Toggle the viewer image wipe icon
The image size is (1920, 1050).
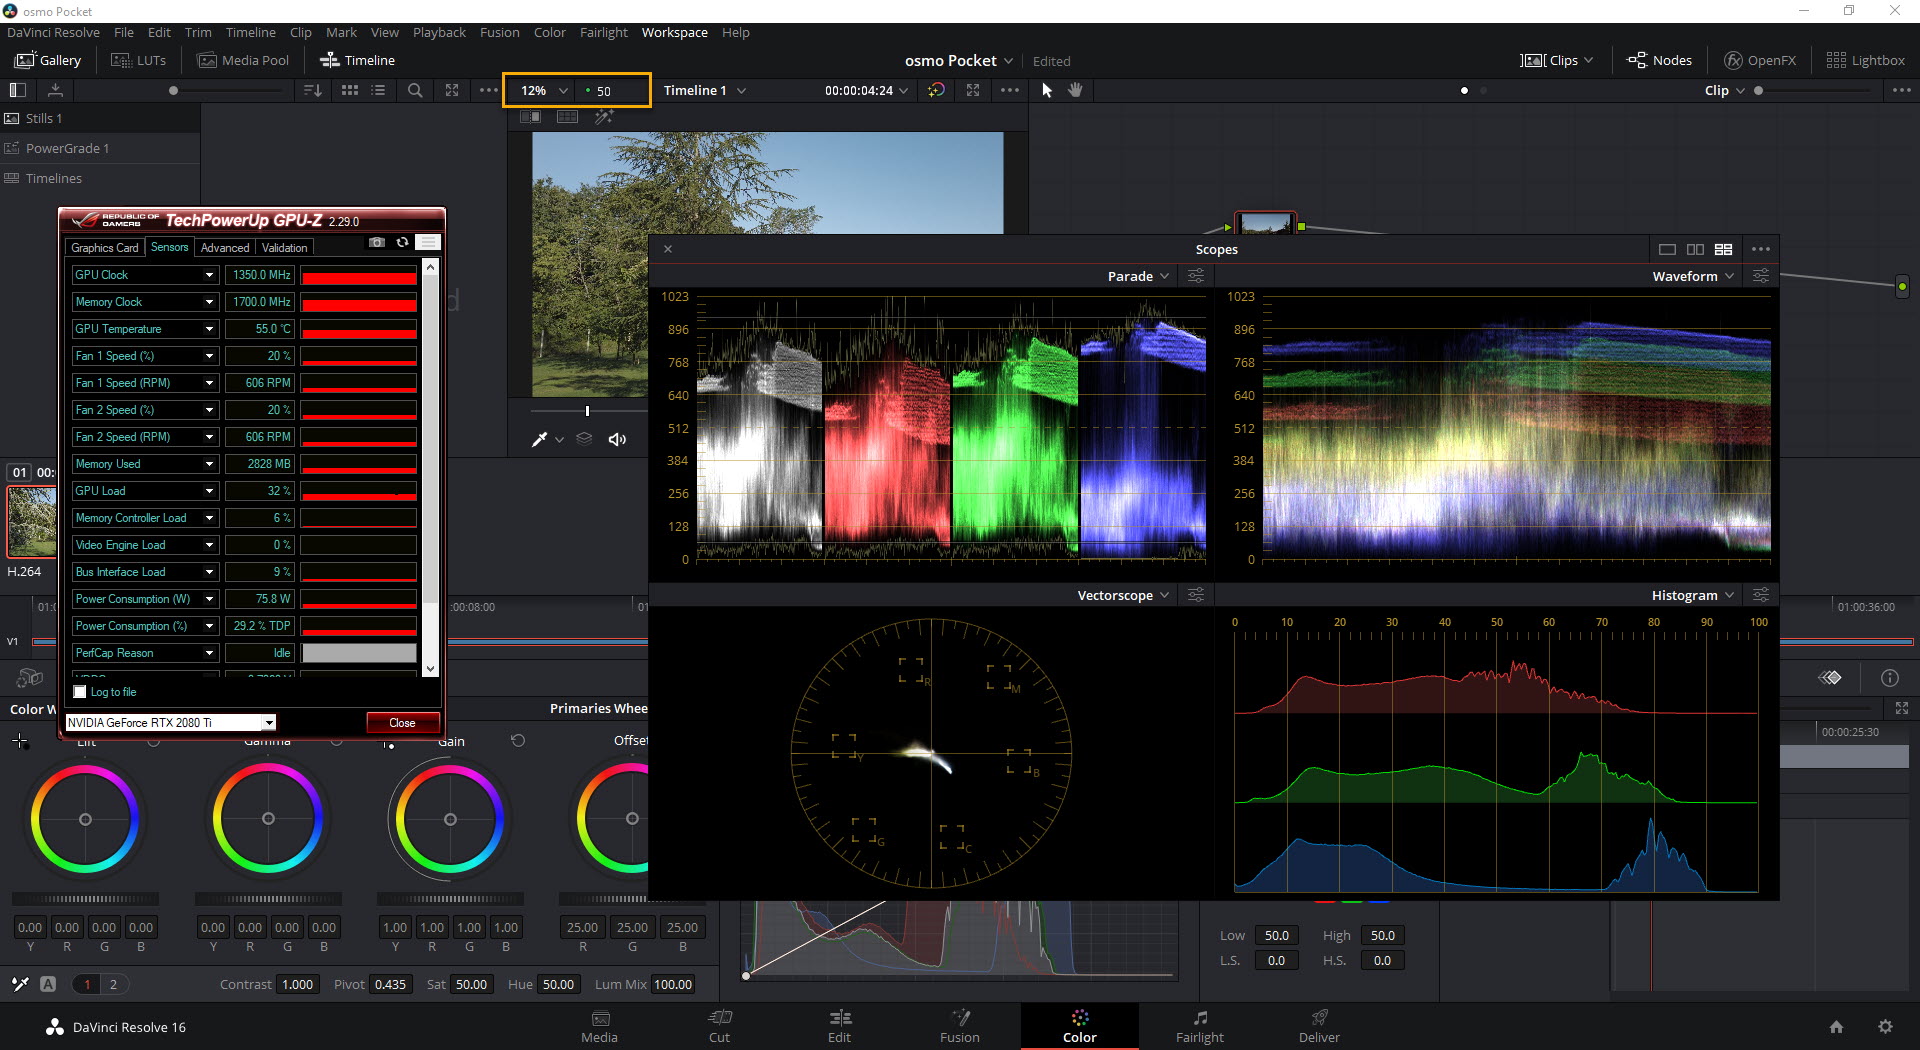click(530, 117)
